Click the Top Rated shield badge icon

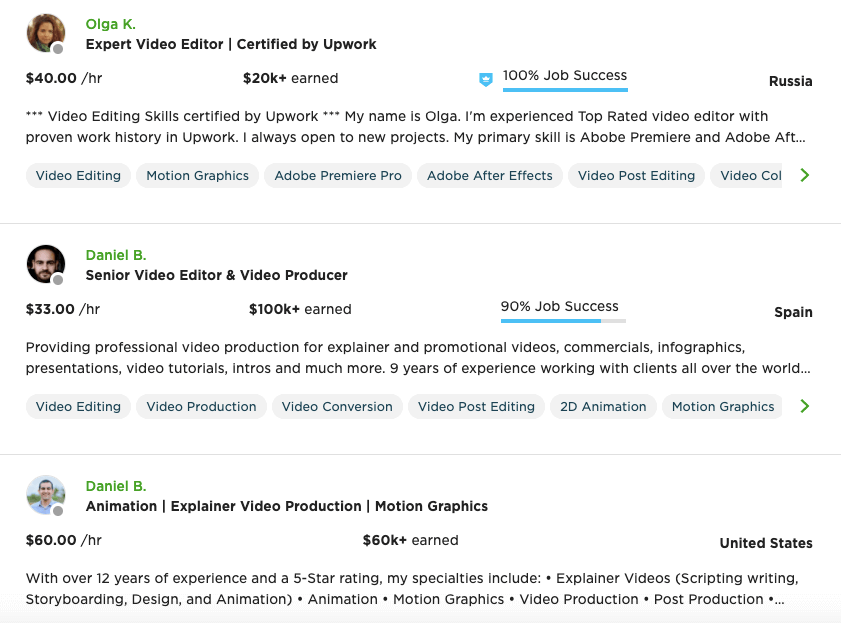pos(485,80)
